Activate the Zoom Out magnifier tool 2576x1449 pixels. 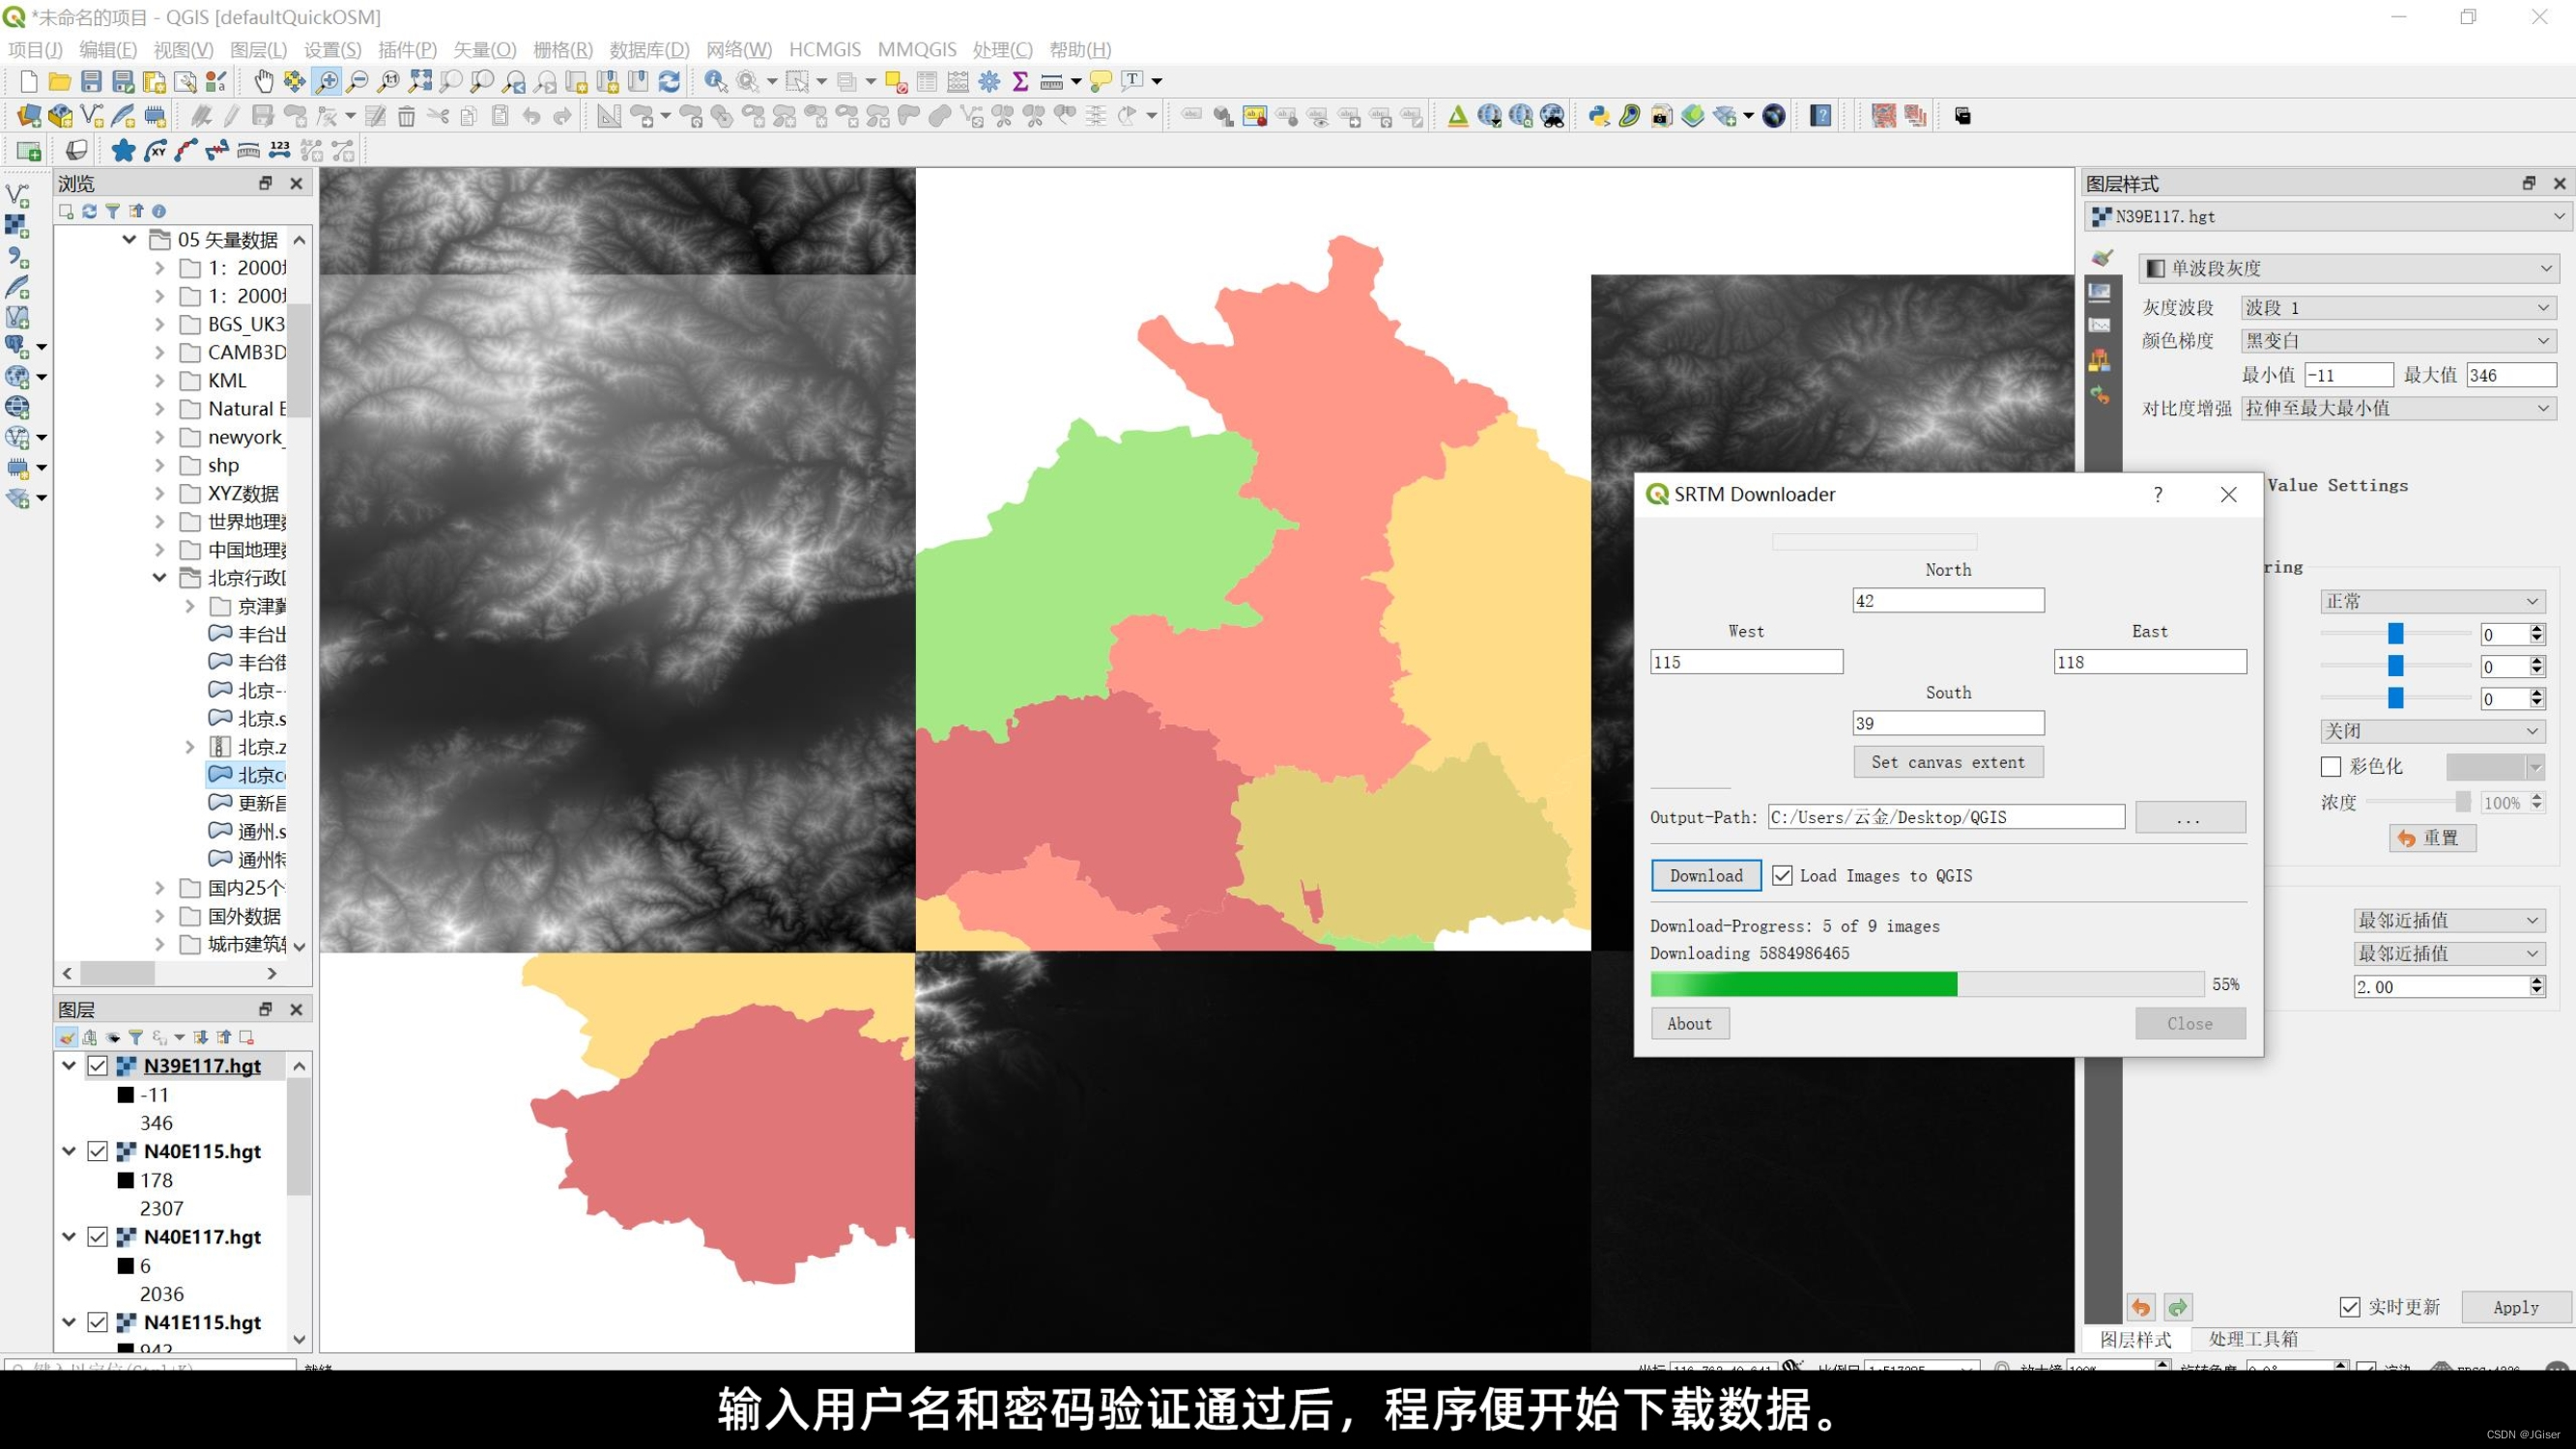point(357,81)
